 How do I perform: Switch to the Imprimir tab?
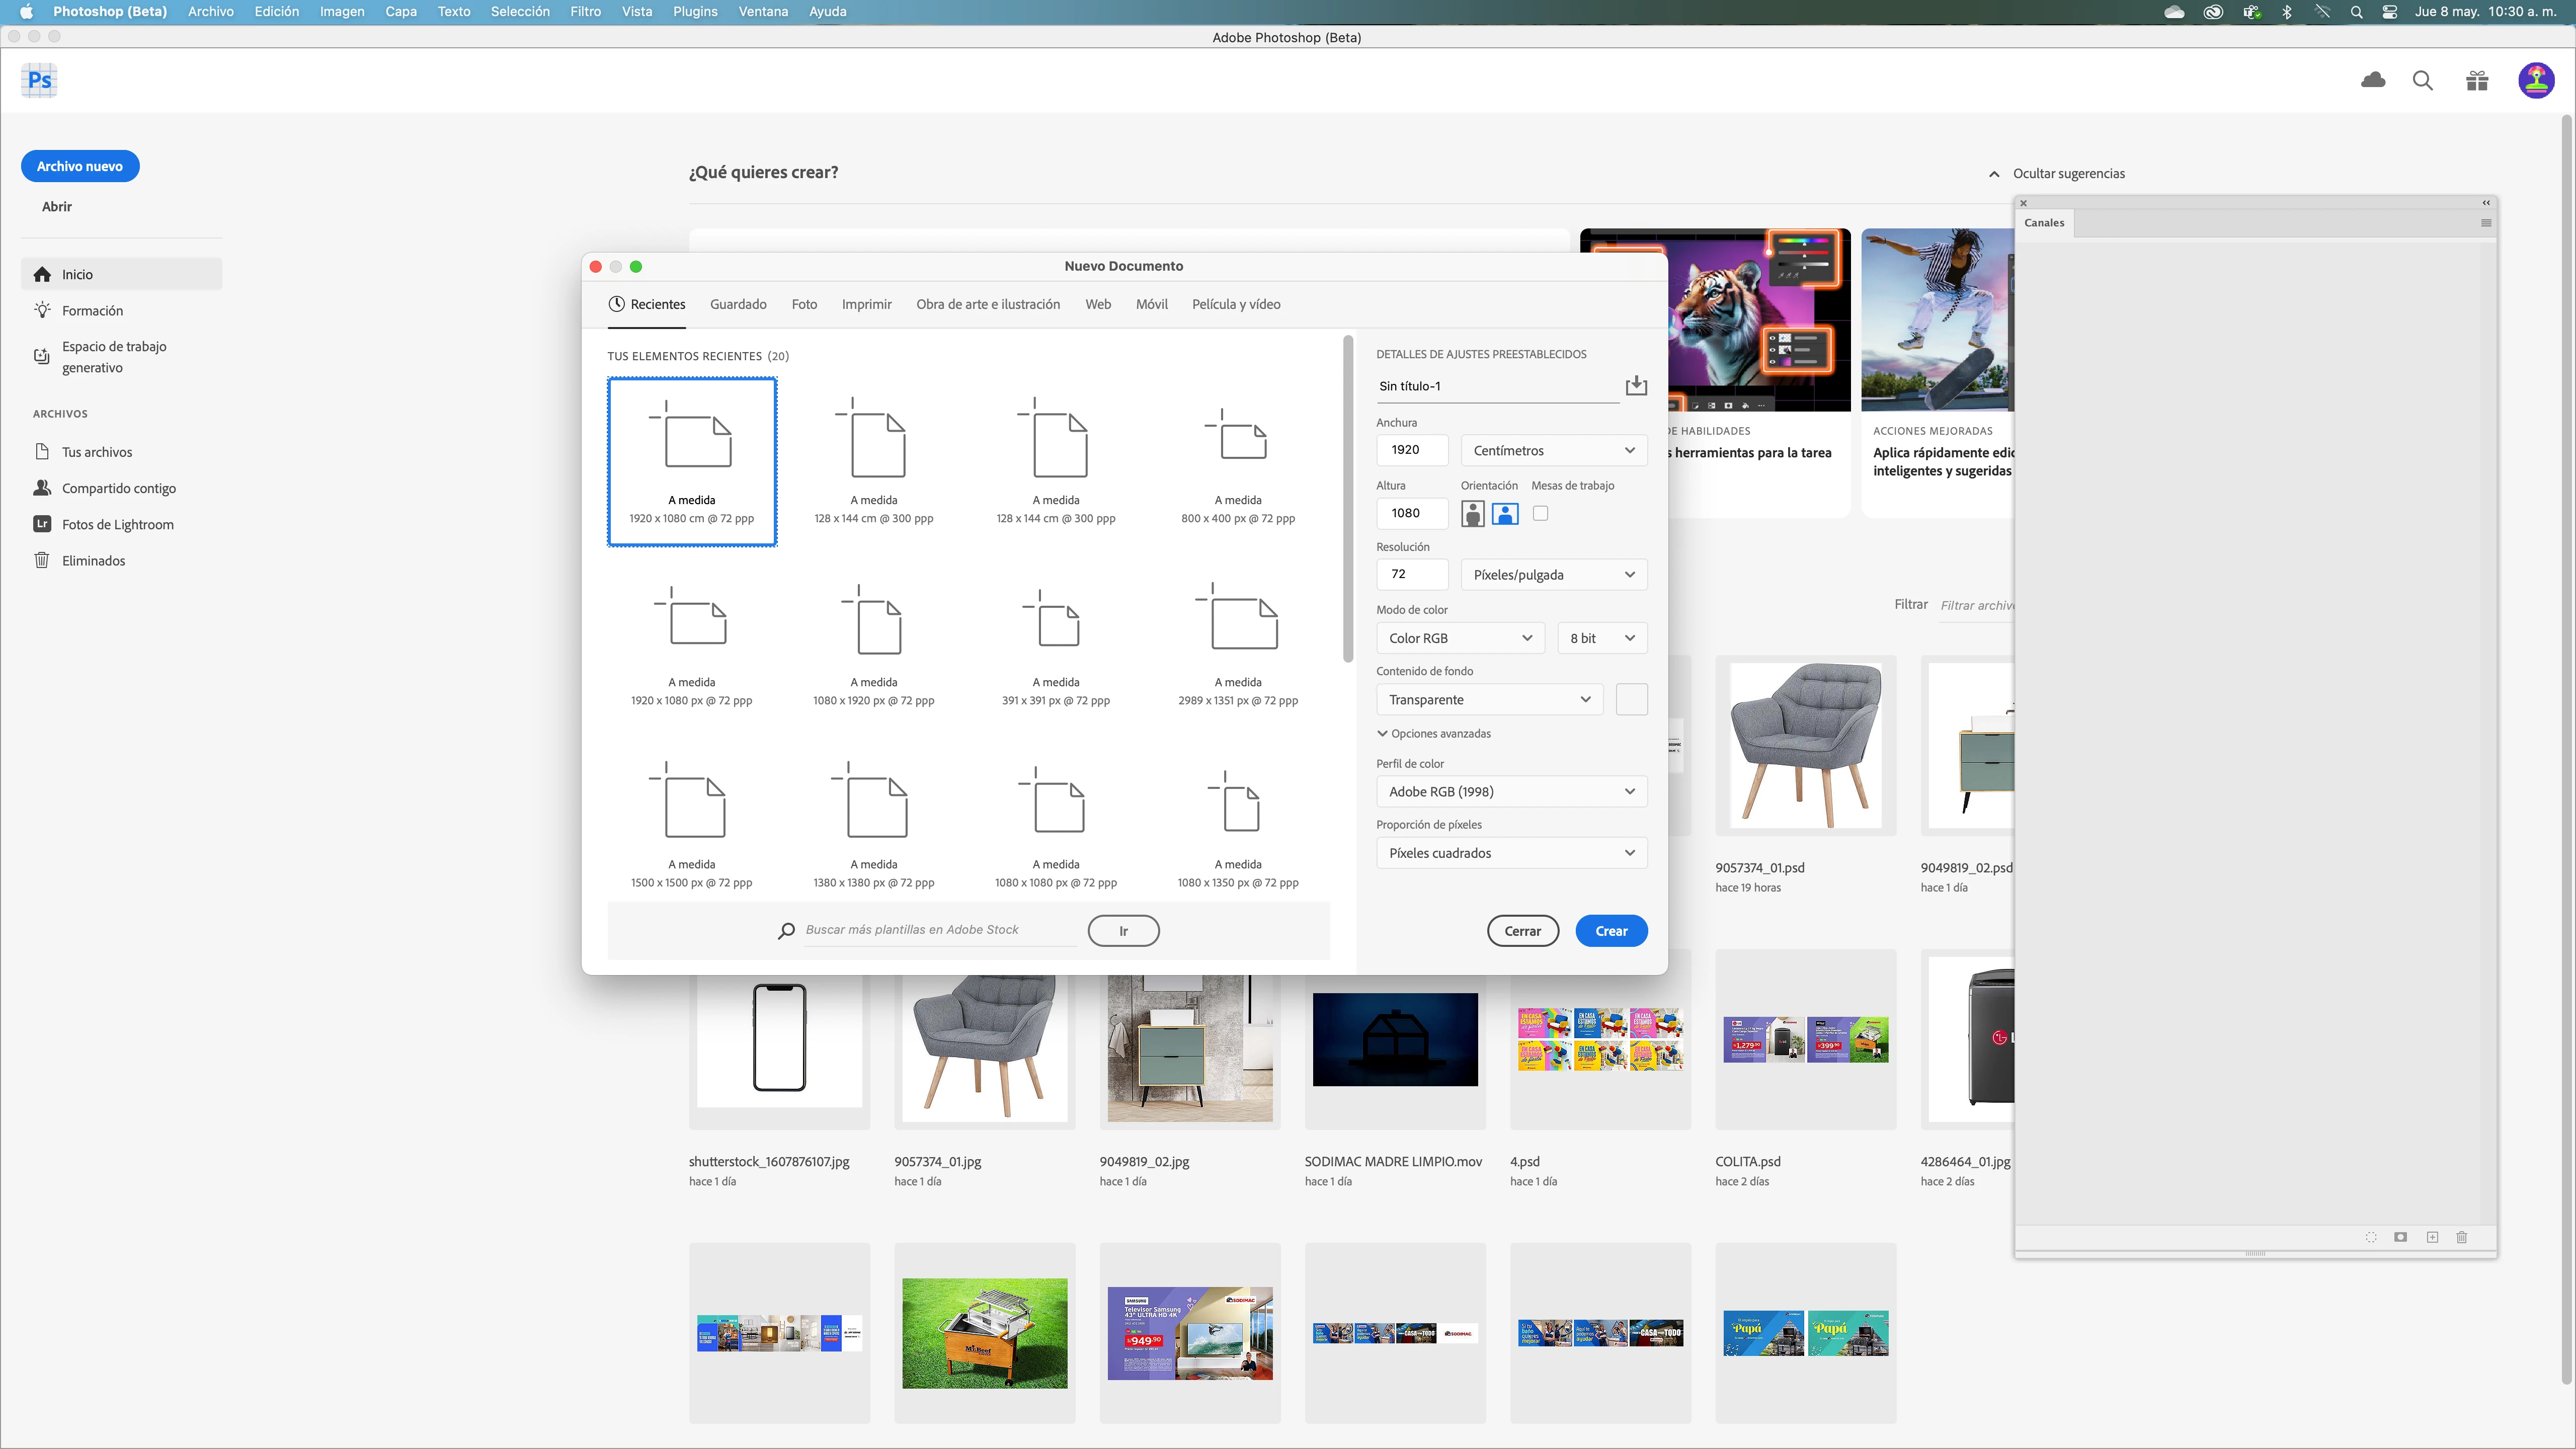866,304
